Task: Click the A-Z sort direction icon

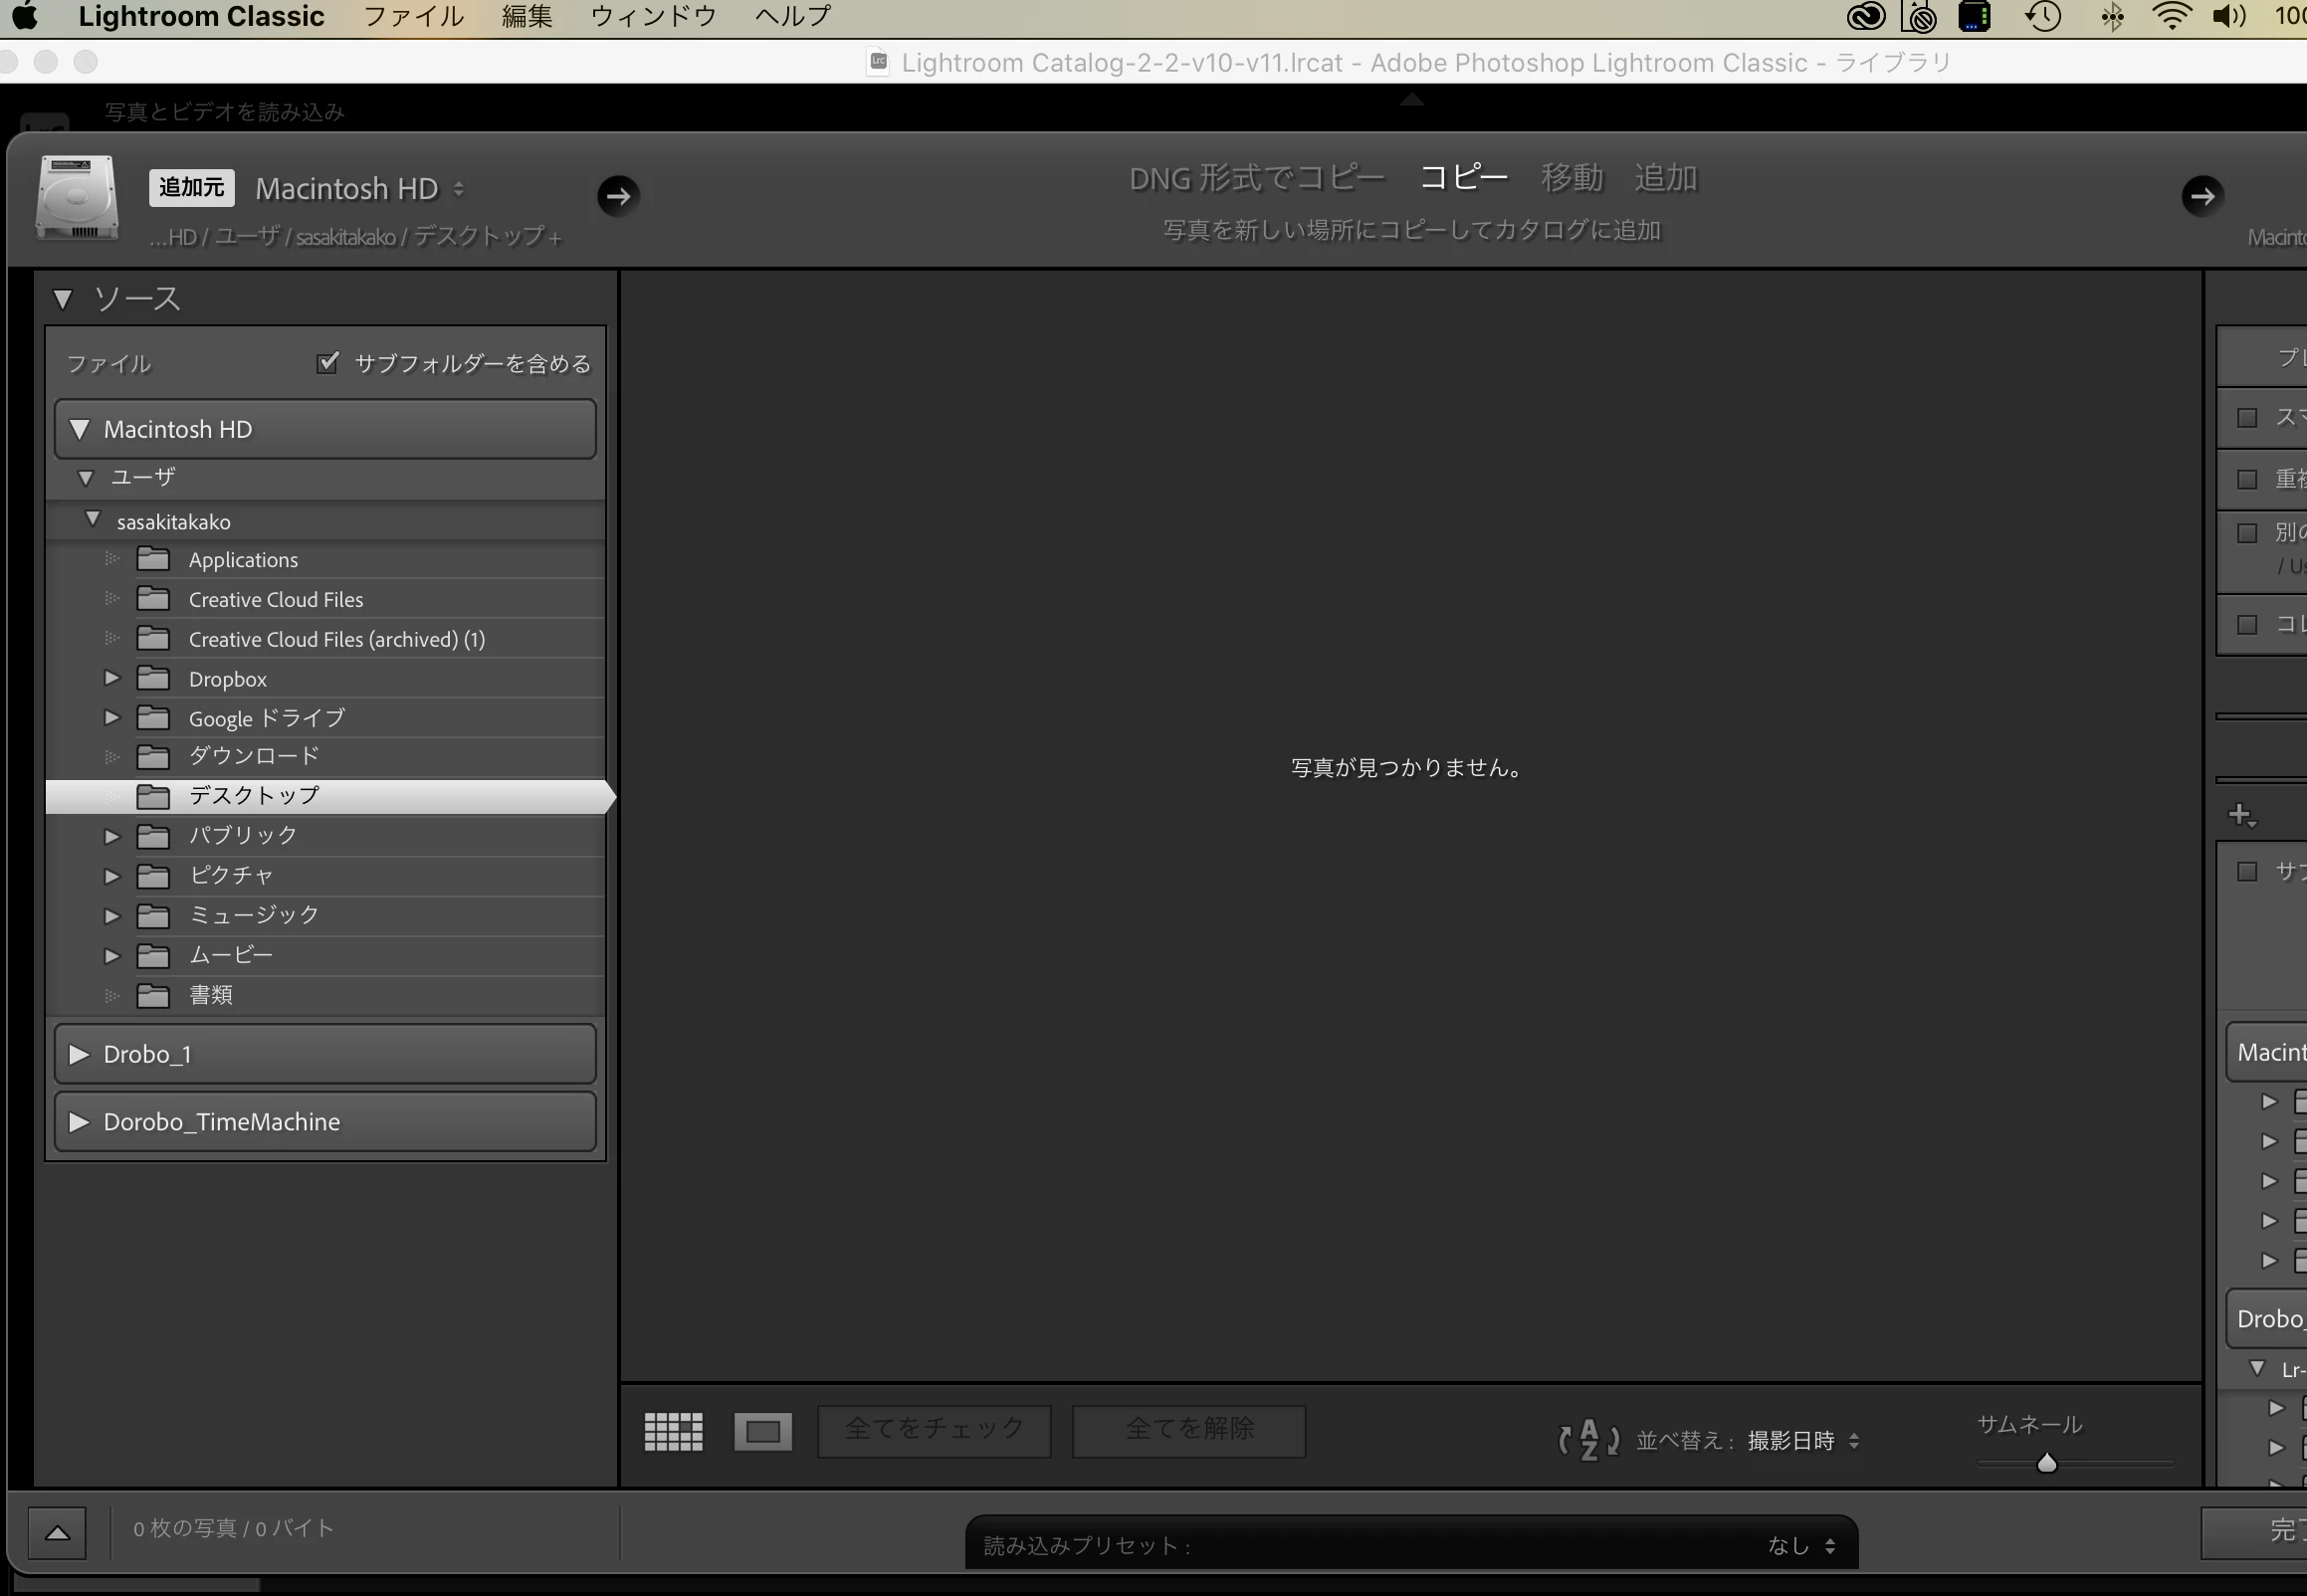Action: point(1588,1440)
